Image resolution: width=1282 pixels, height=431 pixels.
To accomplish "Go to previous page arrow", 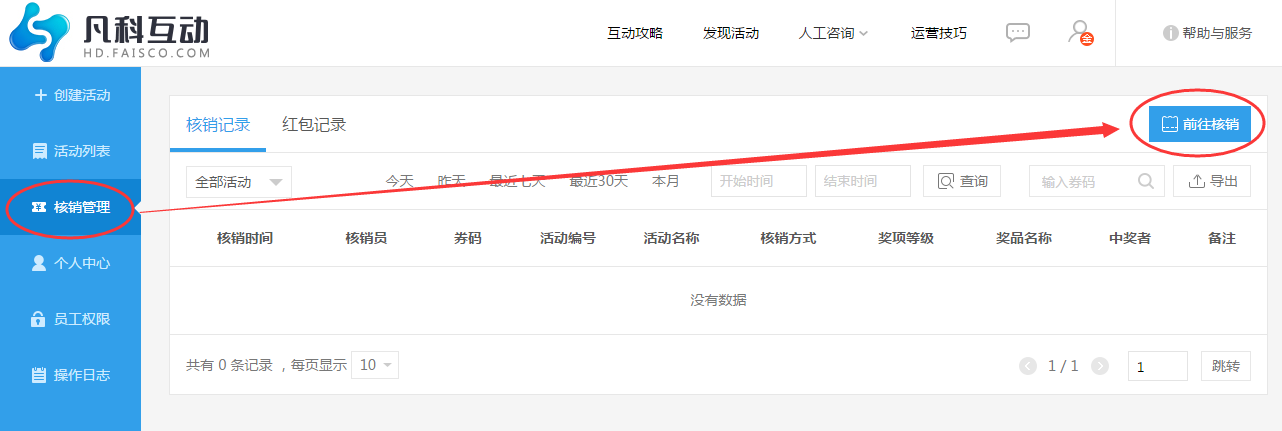I will click(1028, 366).
